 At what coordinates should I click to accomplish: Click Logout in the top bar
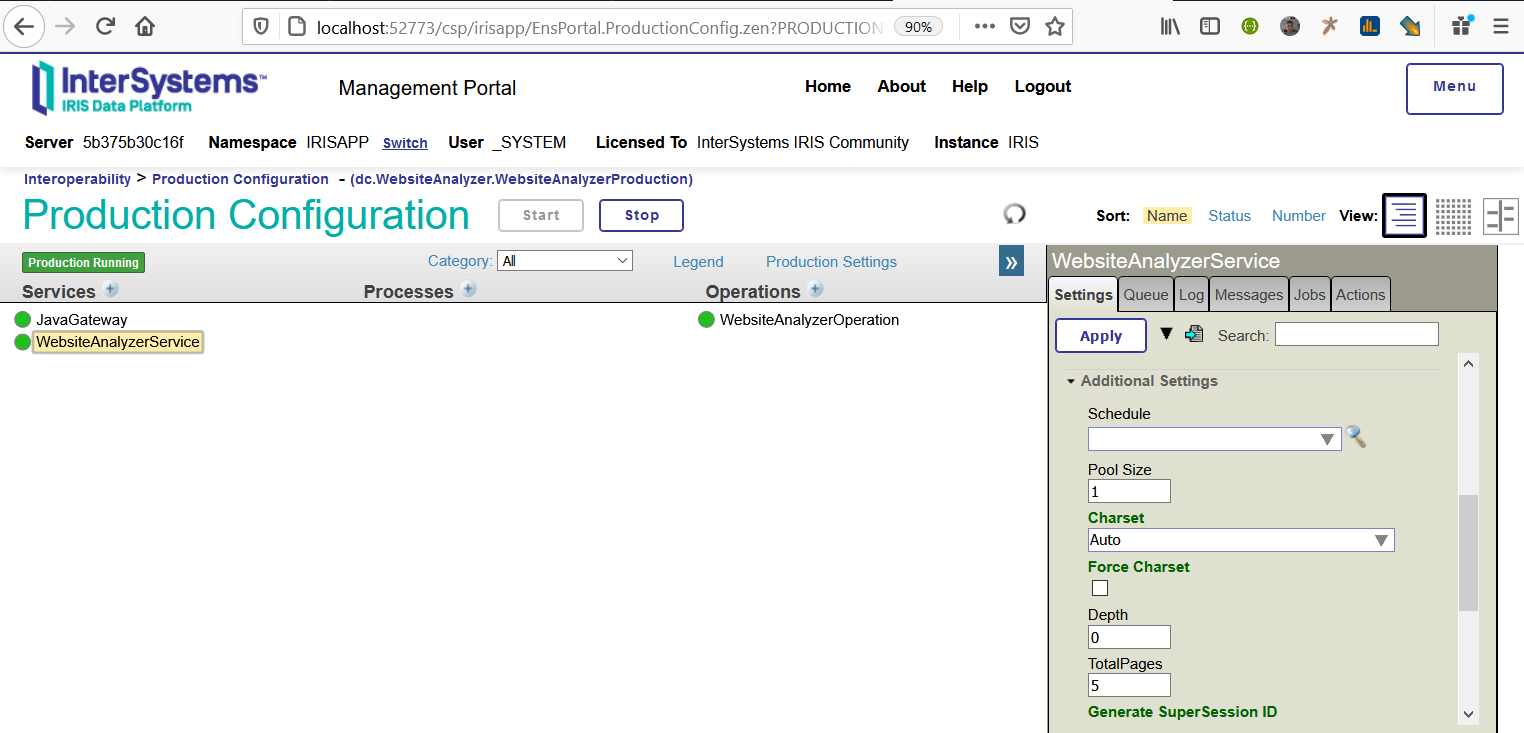click(x=1043, y=86)
